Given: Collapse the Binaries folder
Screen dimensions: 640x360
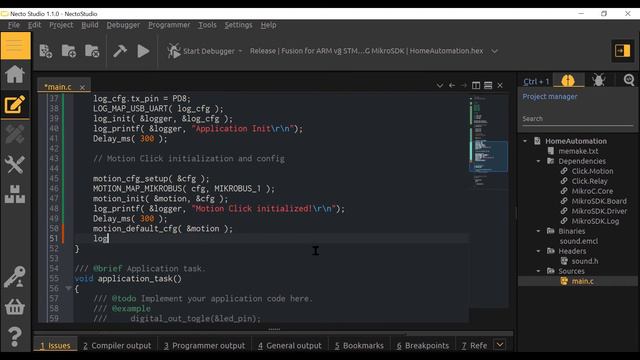Looking at the screenshot, I should pos(538,231).
